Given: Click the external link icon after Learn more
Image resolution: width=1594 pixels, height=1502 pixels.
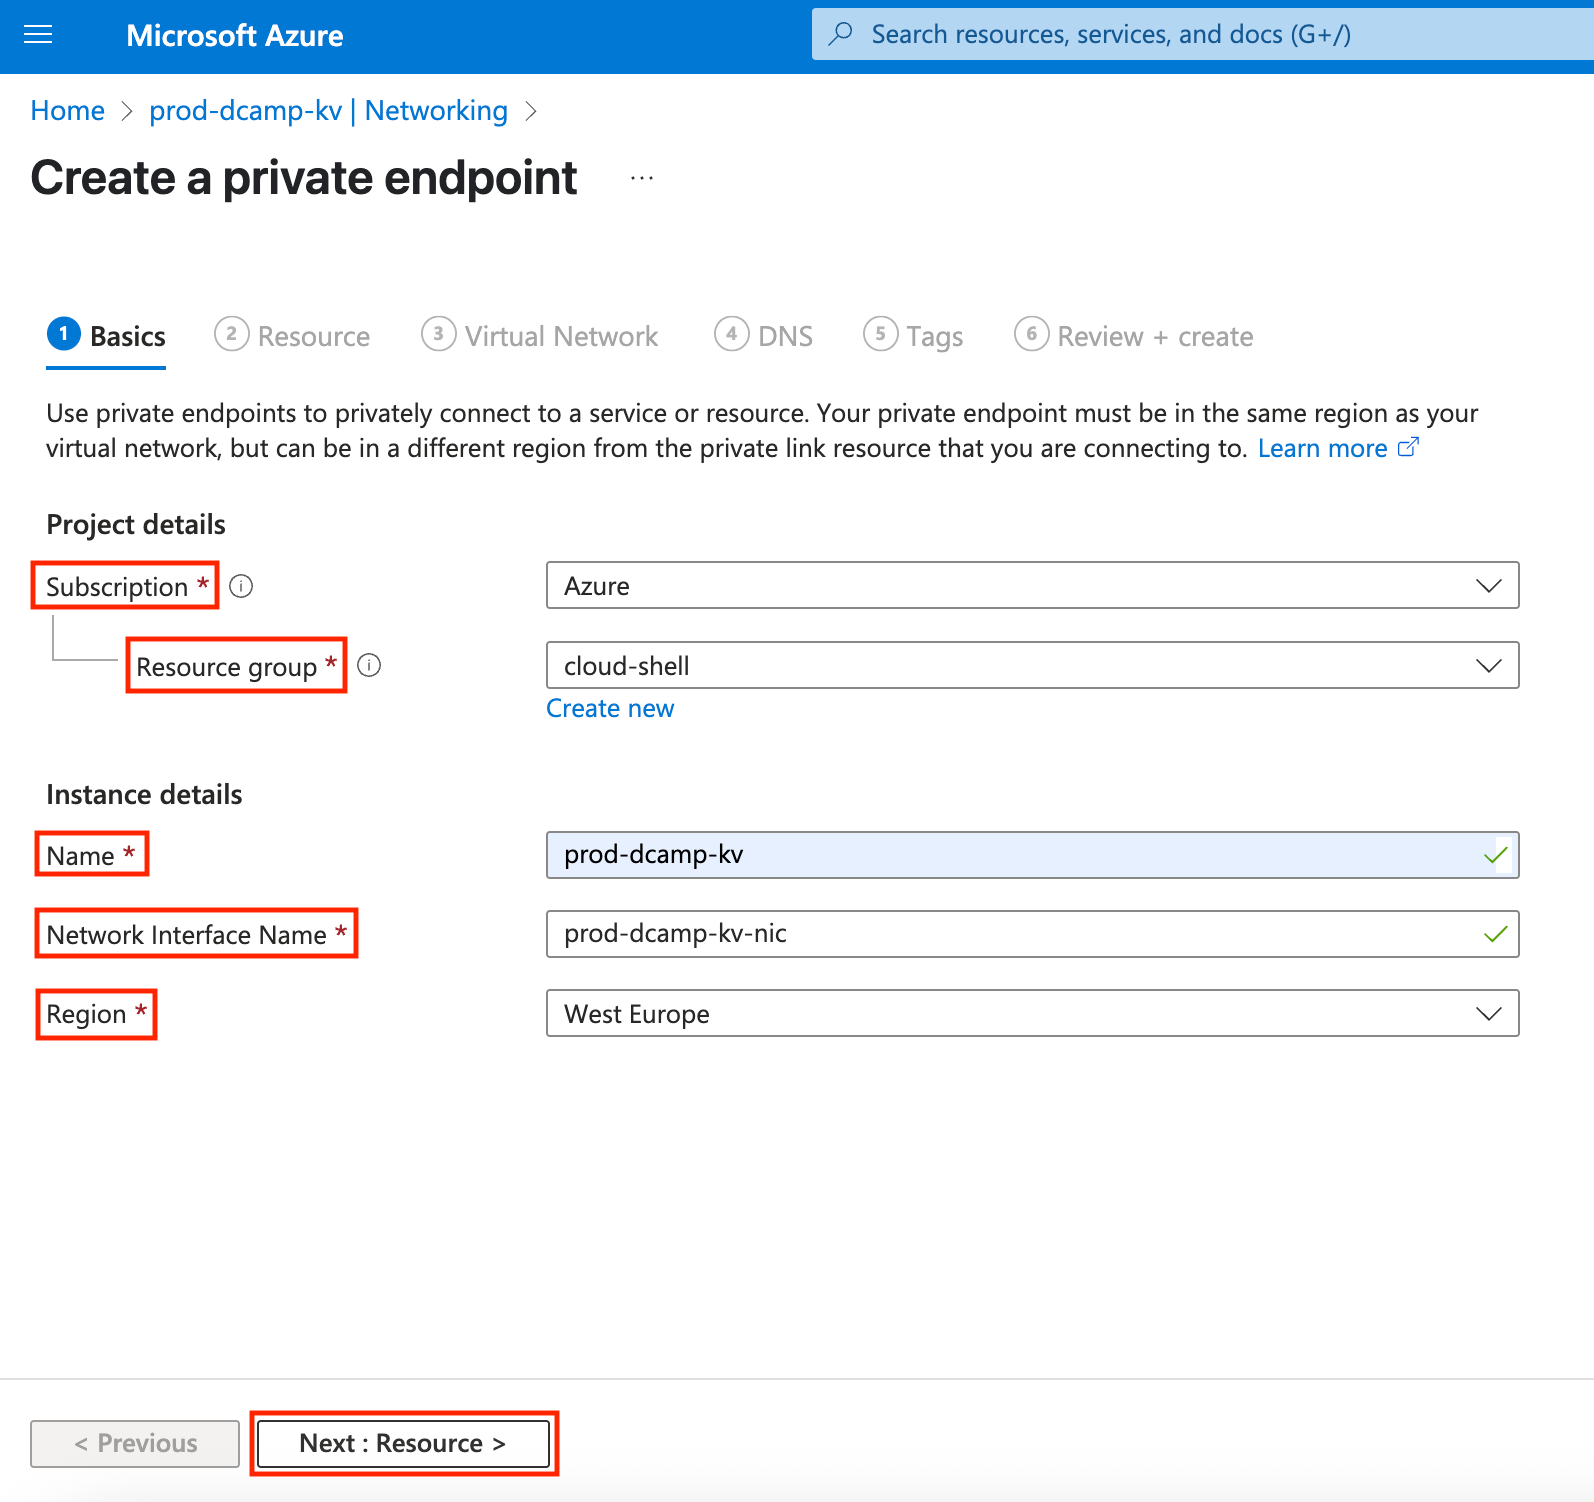Looking at the screenshot, I should click(1408, 447).
